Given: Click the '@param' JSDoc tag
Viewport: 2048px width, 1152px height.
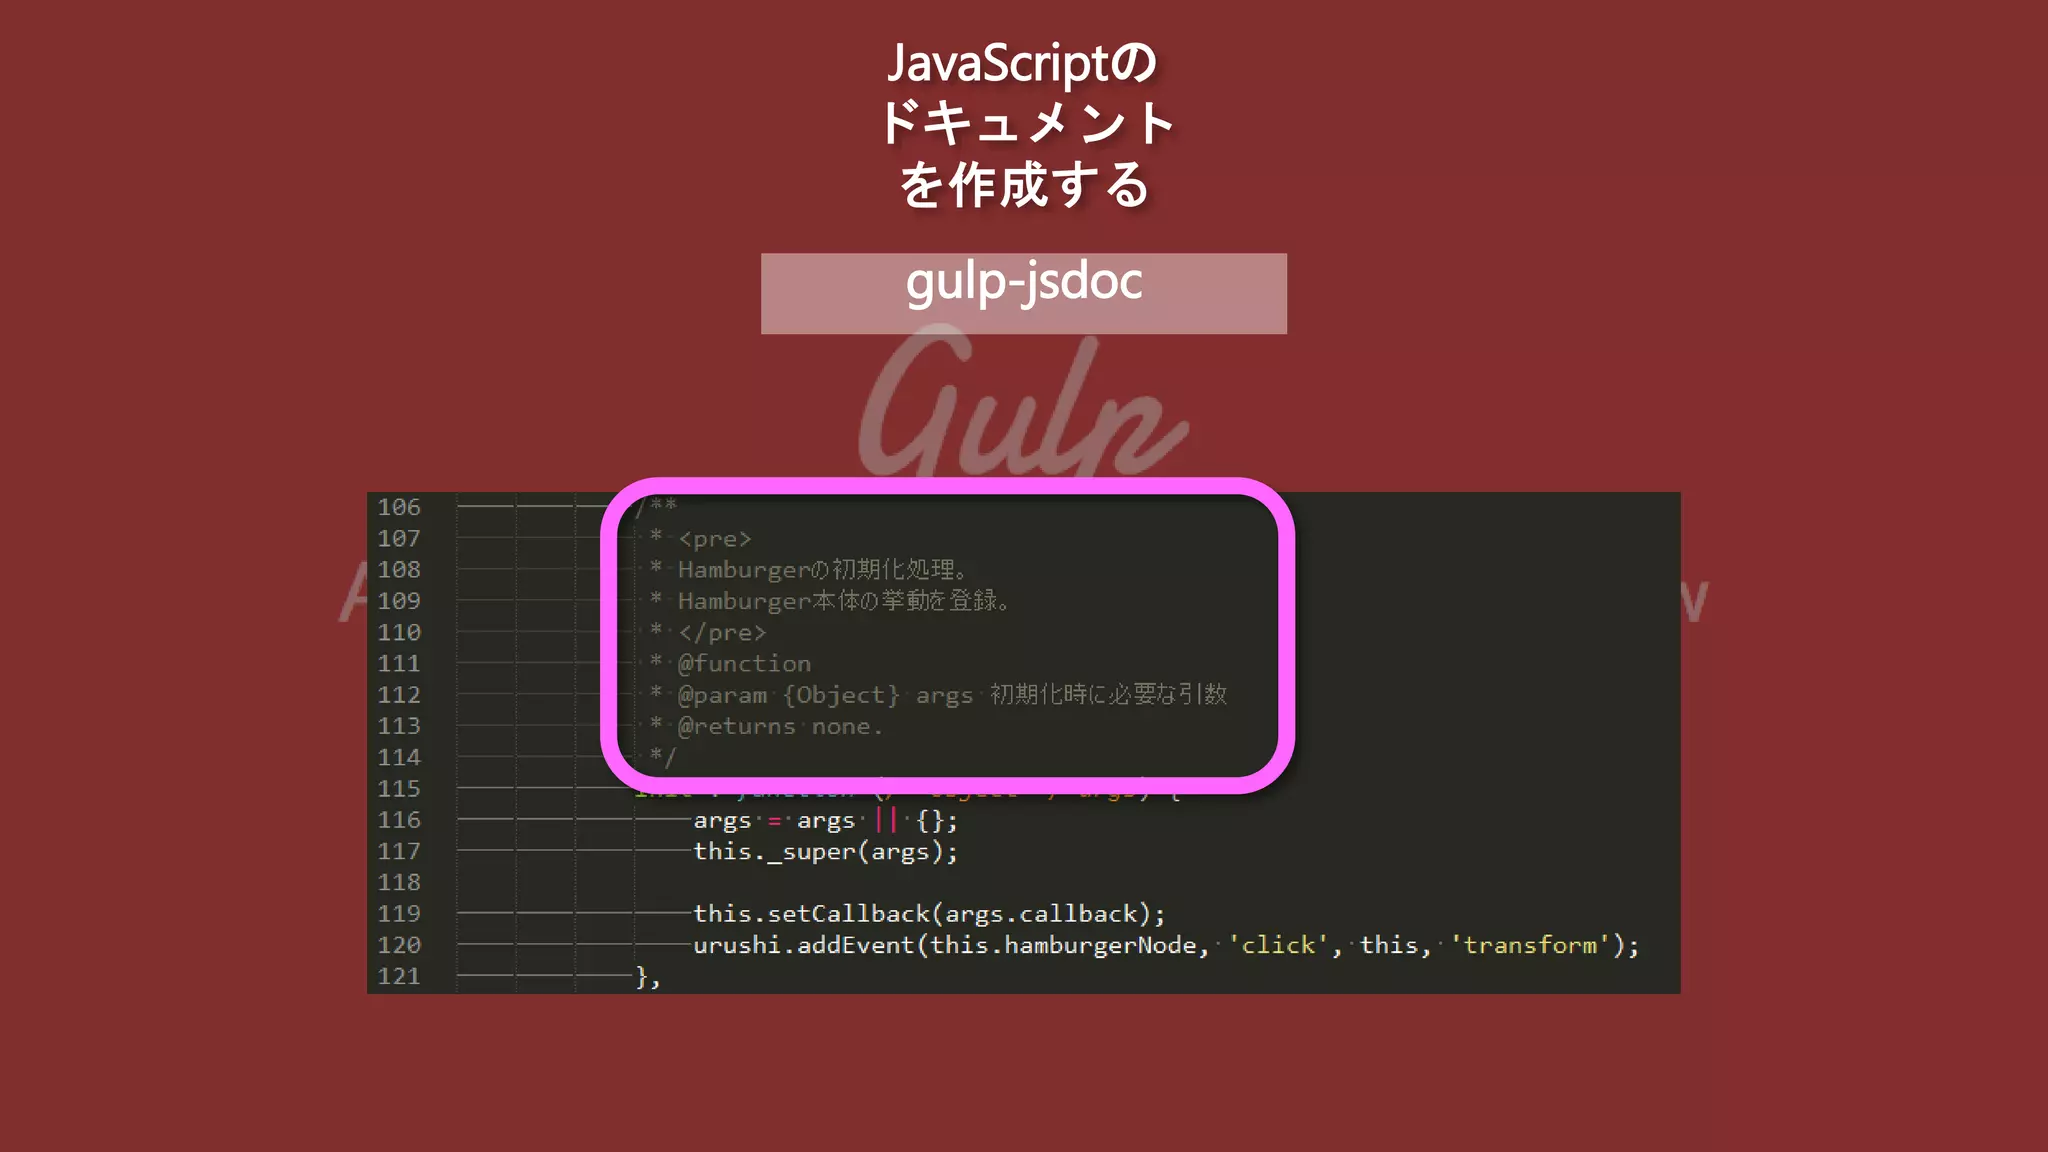Looking at the screenshot, I should tap(722, 695).
